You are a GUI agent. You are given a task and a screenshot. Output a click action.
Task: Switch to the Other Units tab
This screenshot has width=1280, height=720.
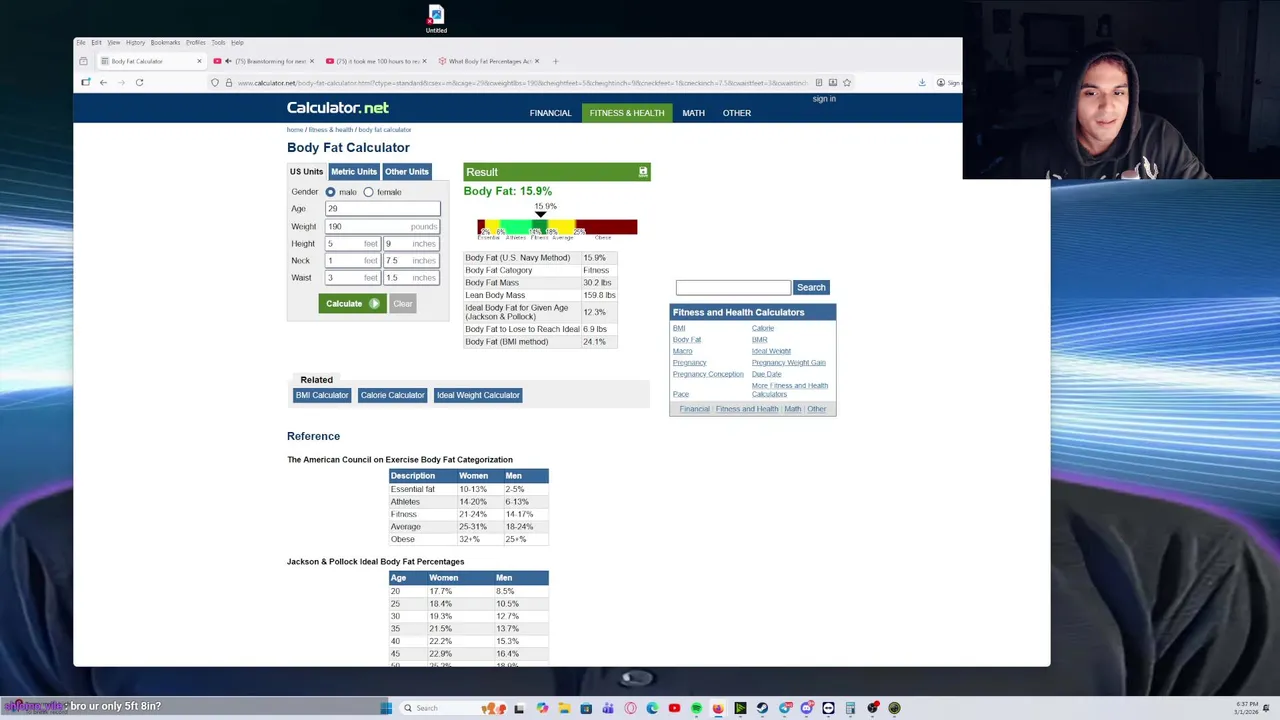point(407,171)
